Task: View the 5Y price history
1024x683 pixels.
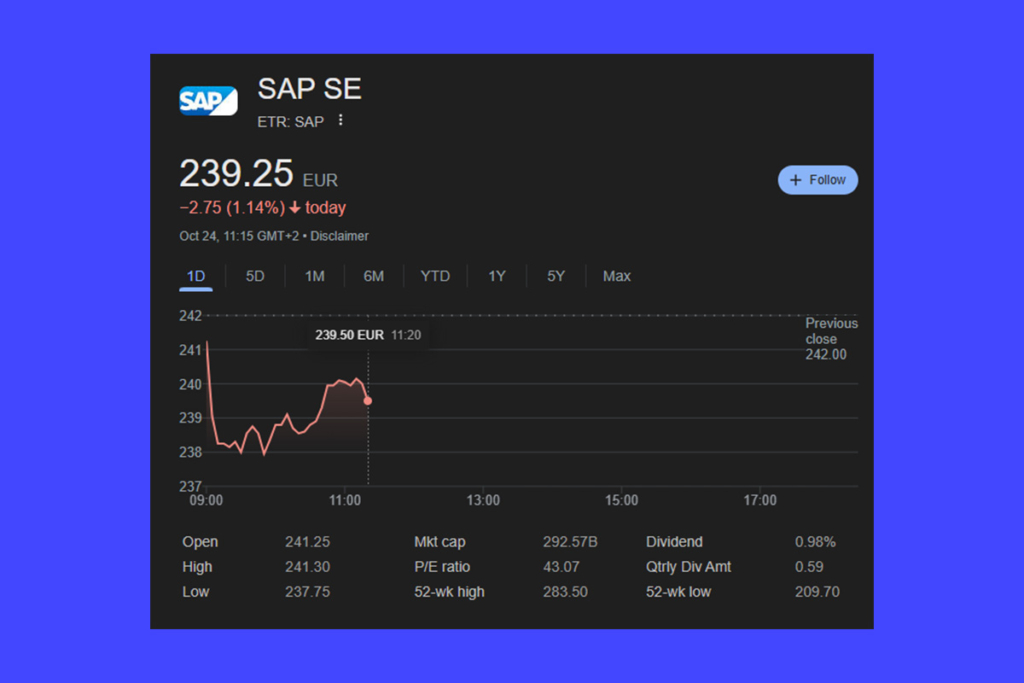Action: 556,276
